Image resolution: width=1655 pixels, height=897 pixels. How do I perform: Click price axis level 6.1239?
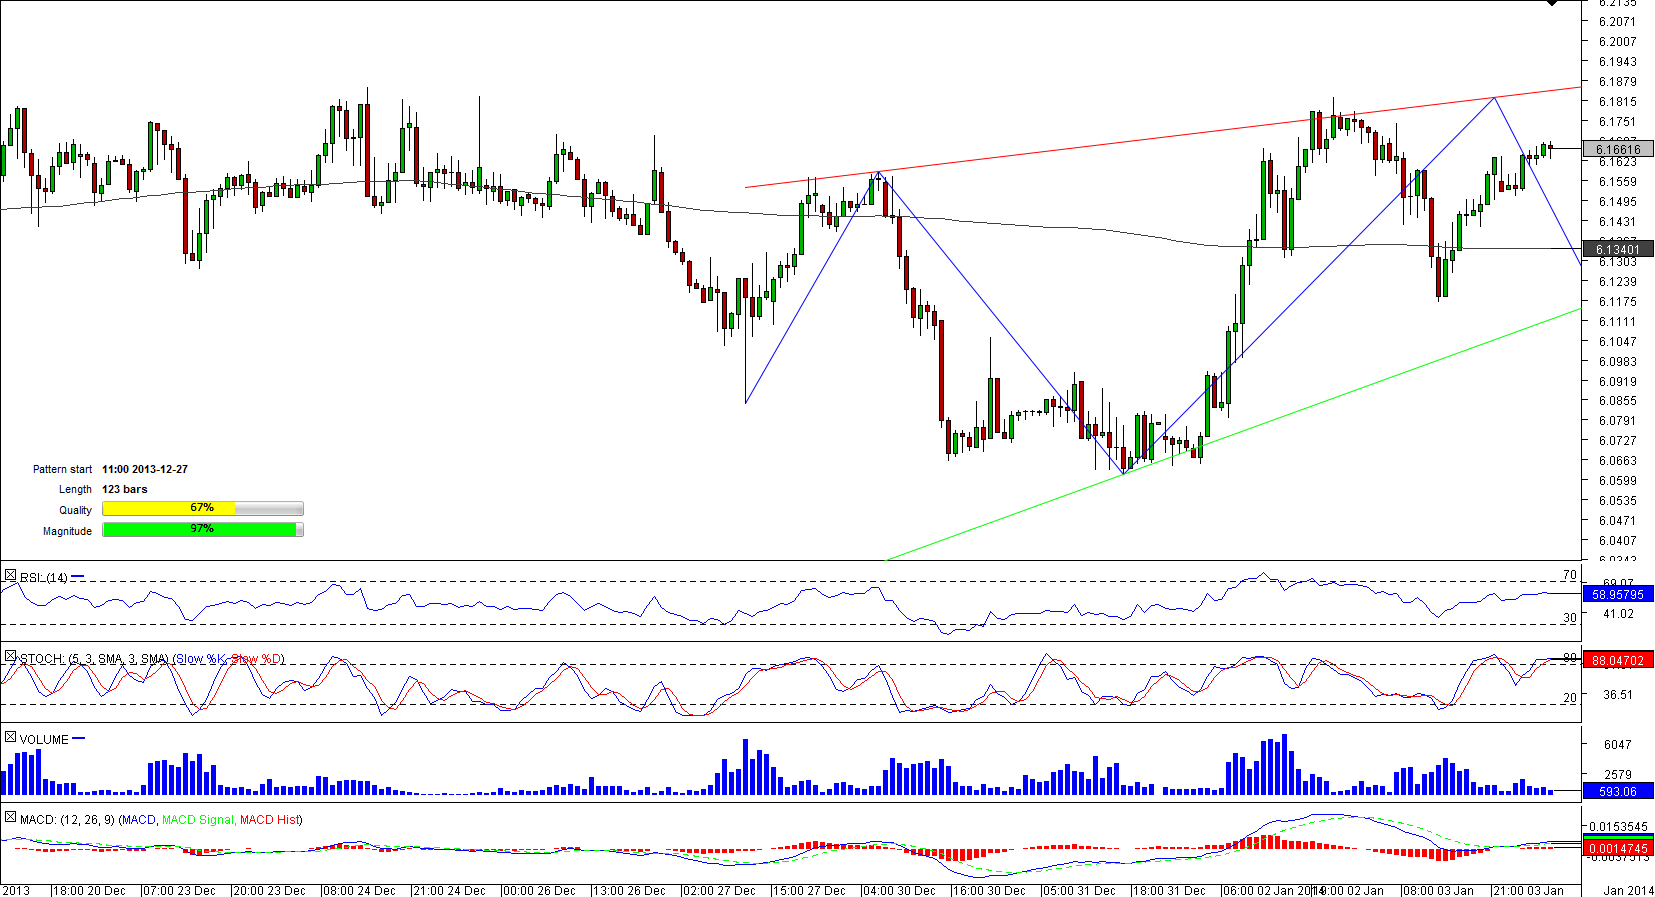point(1618,282)
